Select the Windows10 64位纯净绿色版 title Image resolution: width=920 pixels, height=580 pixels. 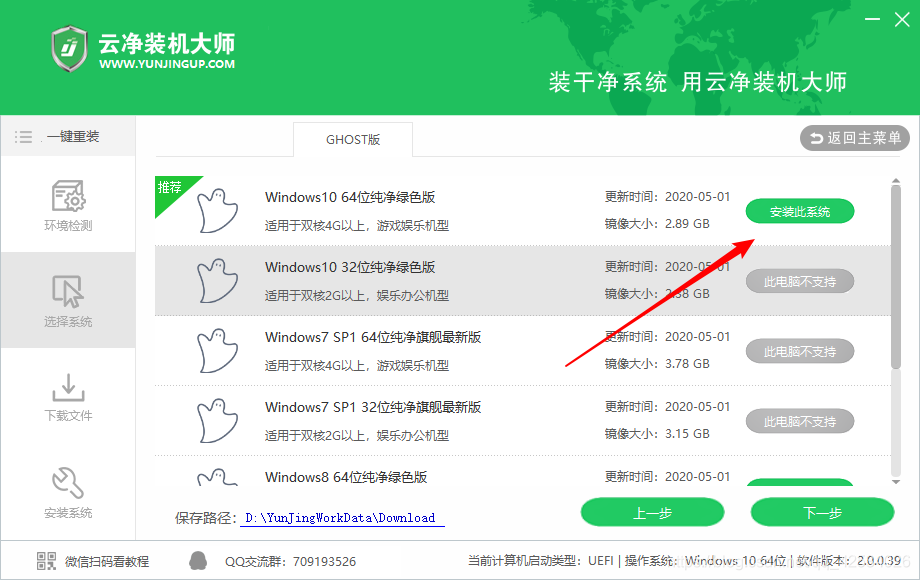tap(350, 197)
